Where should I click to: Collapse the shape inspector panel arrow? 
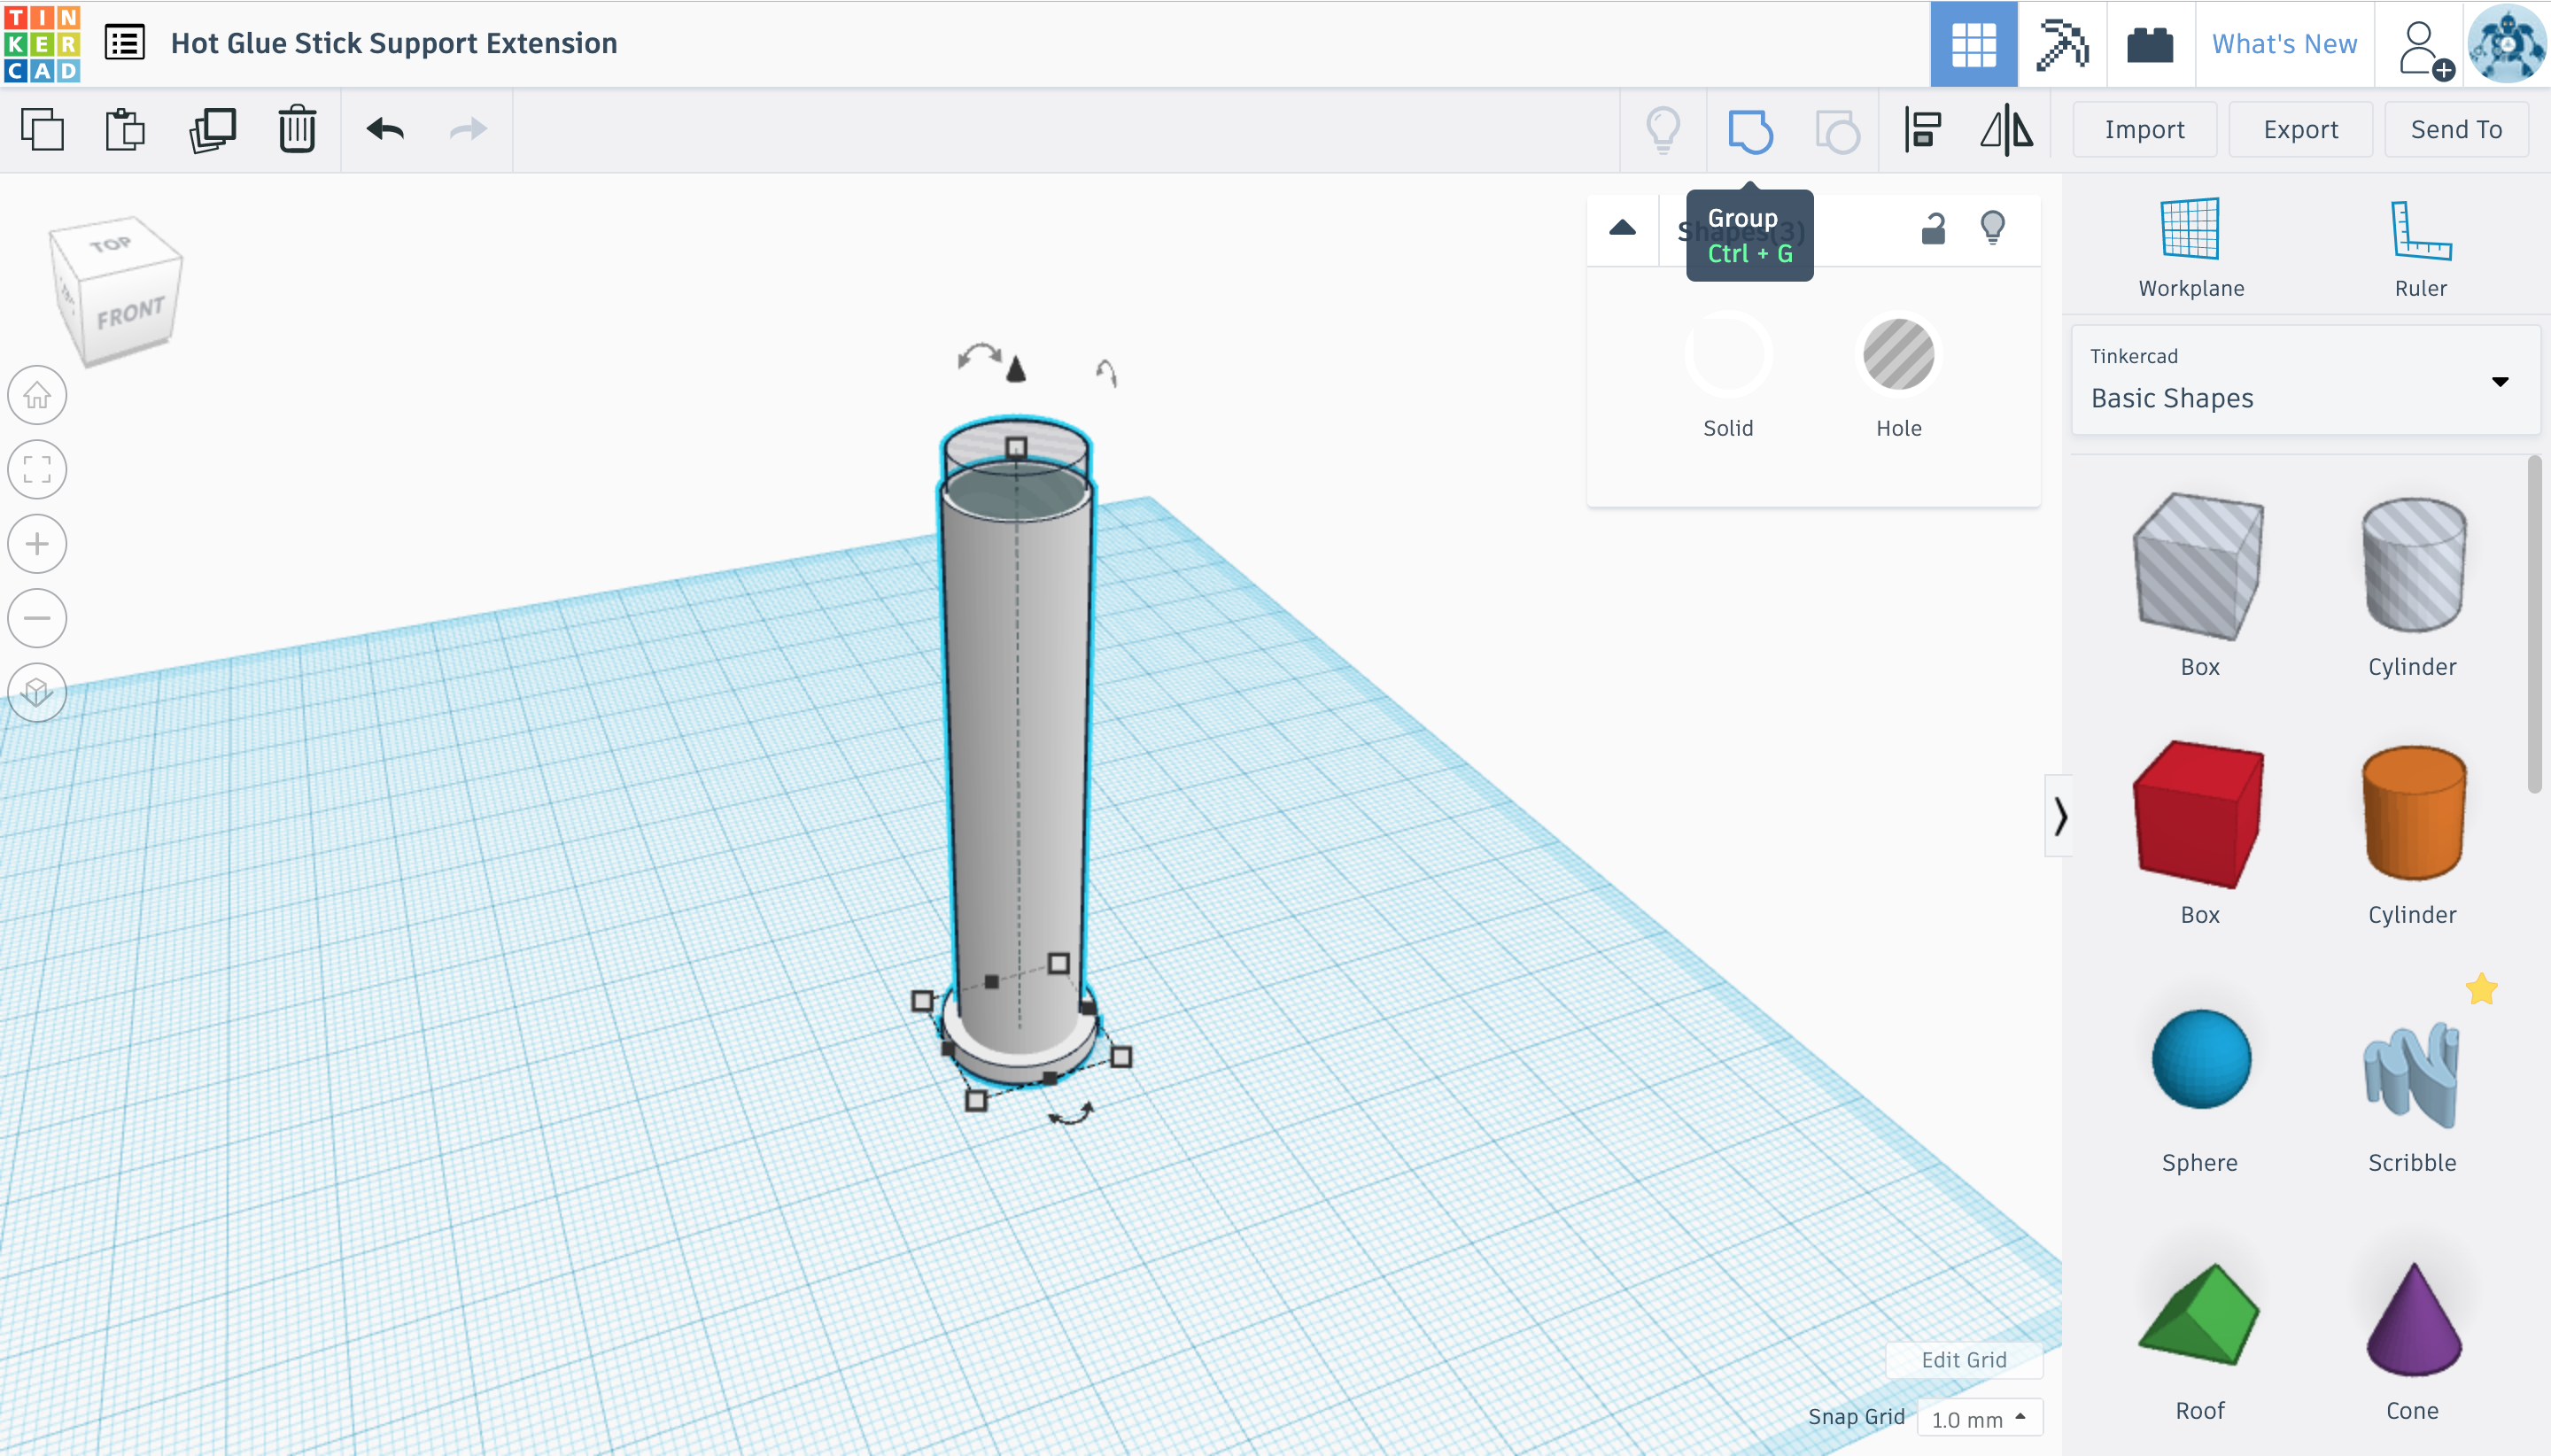pos(1622,229)
